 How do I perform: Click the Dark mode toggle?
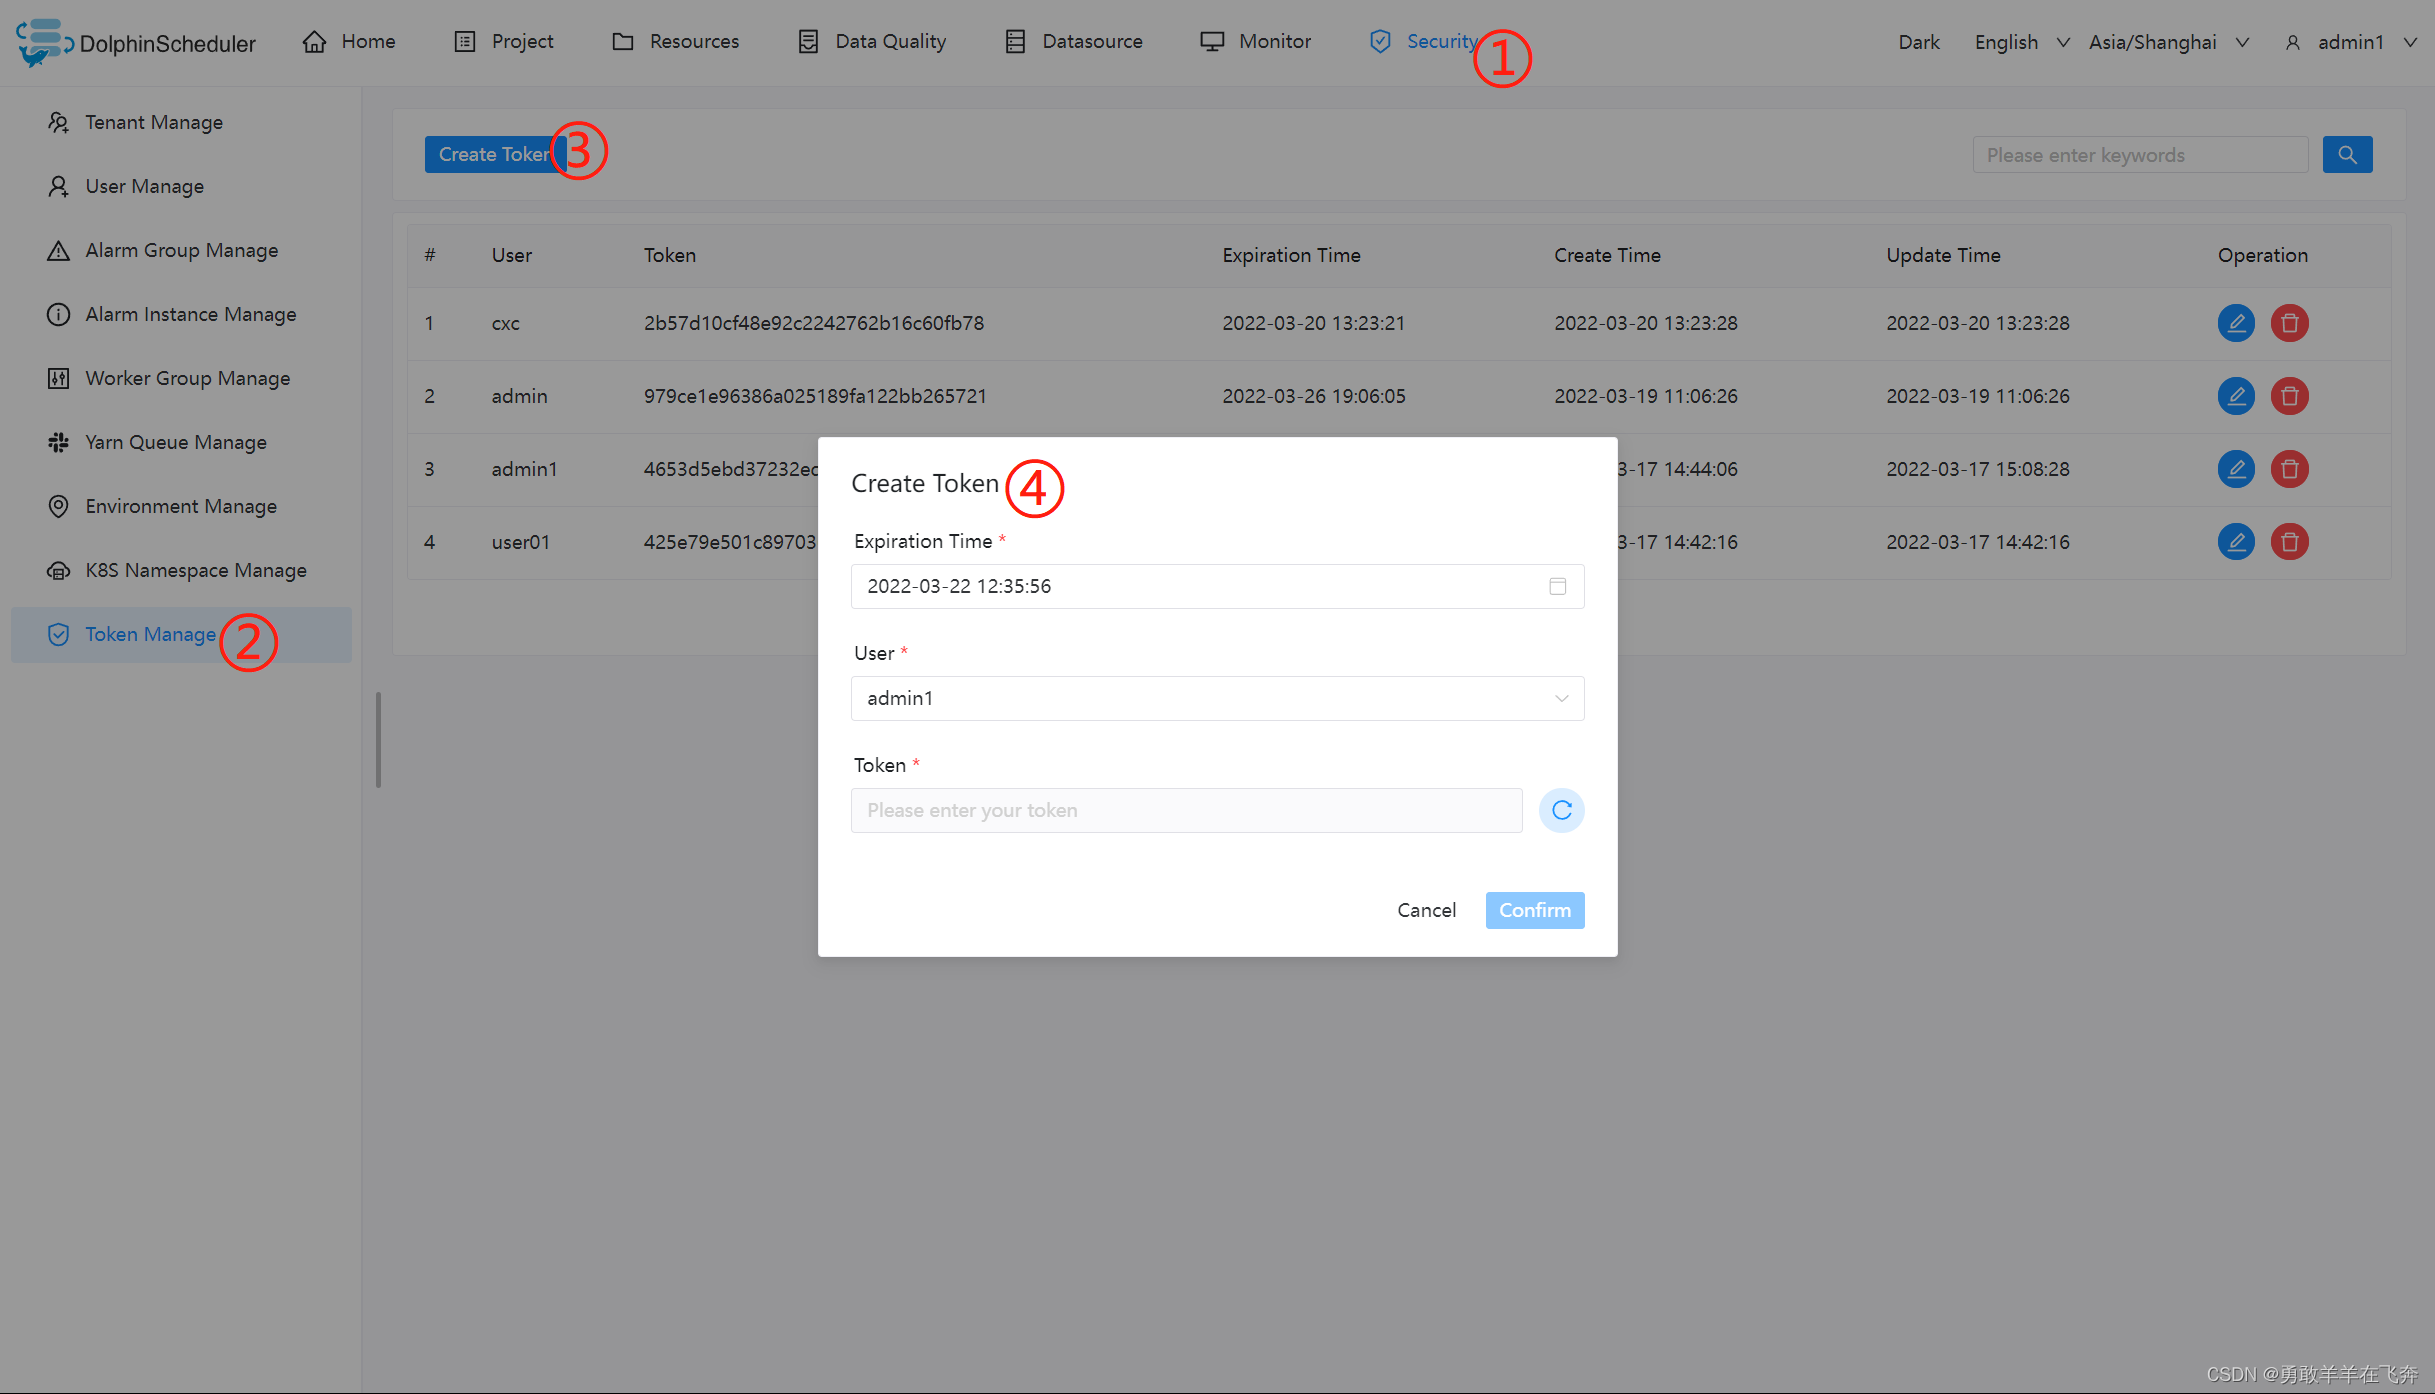[x=1918, y=42]
